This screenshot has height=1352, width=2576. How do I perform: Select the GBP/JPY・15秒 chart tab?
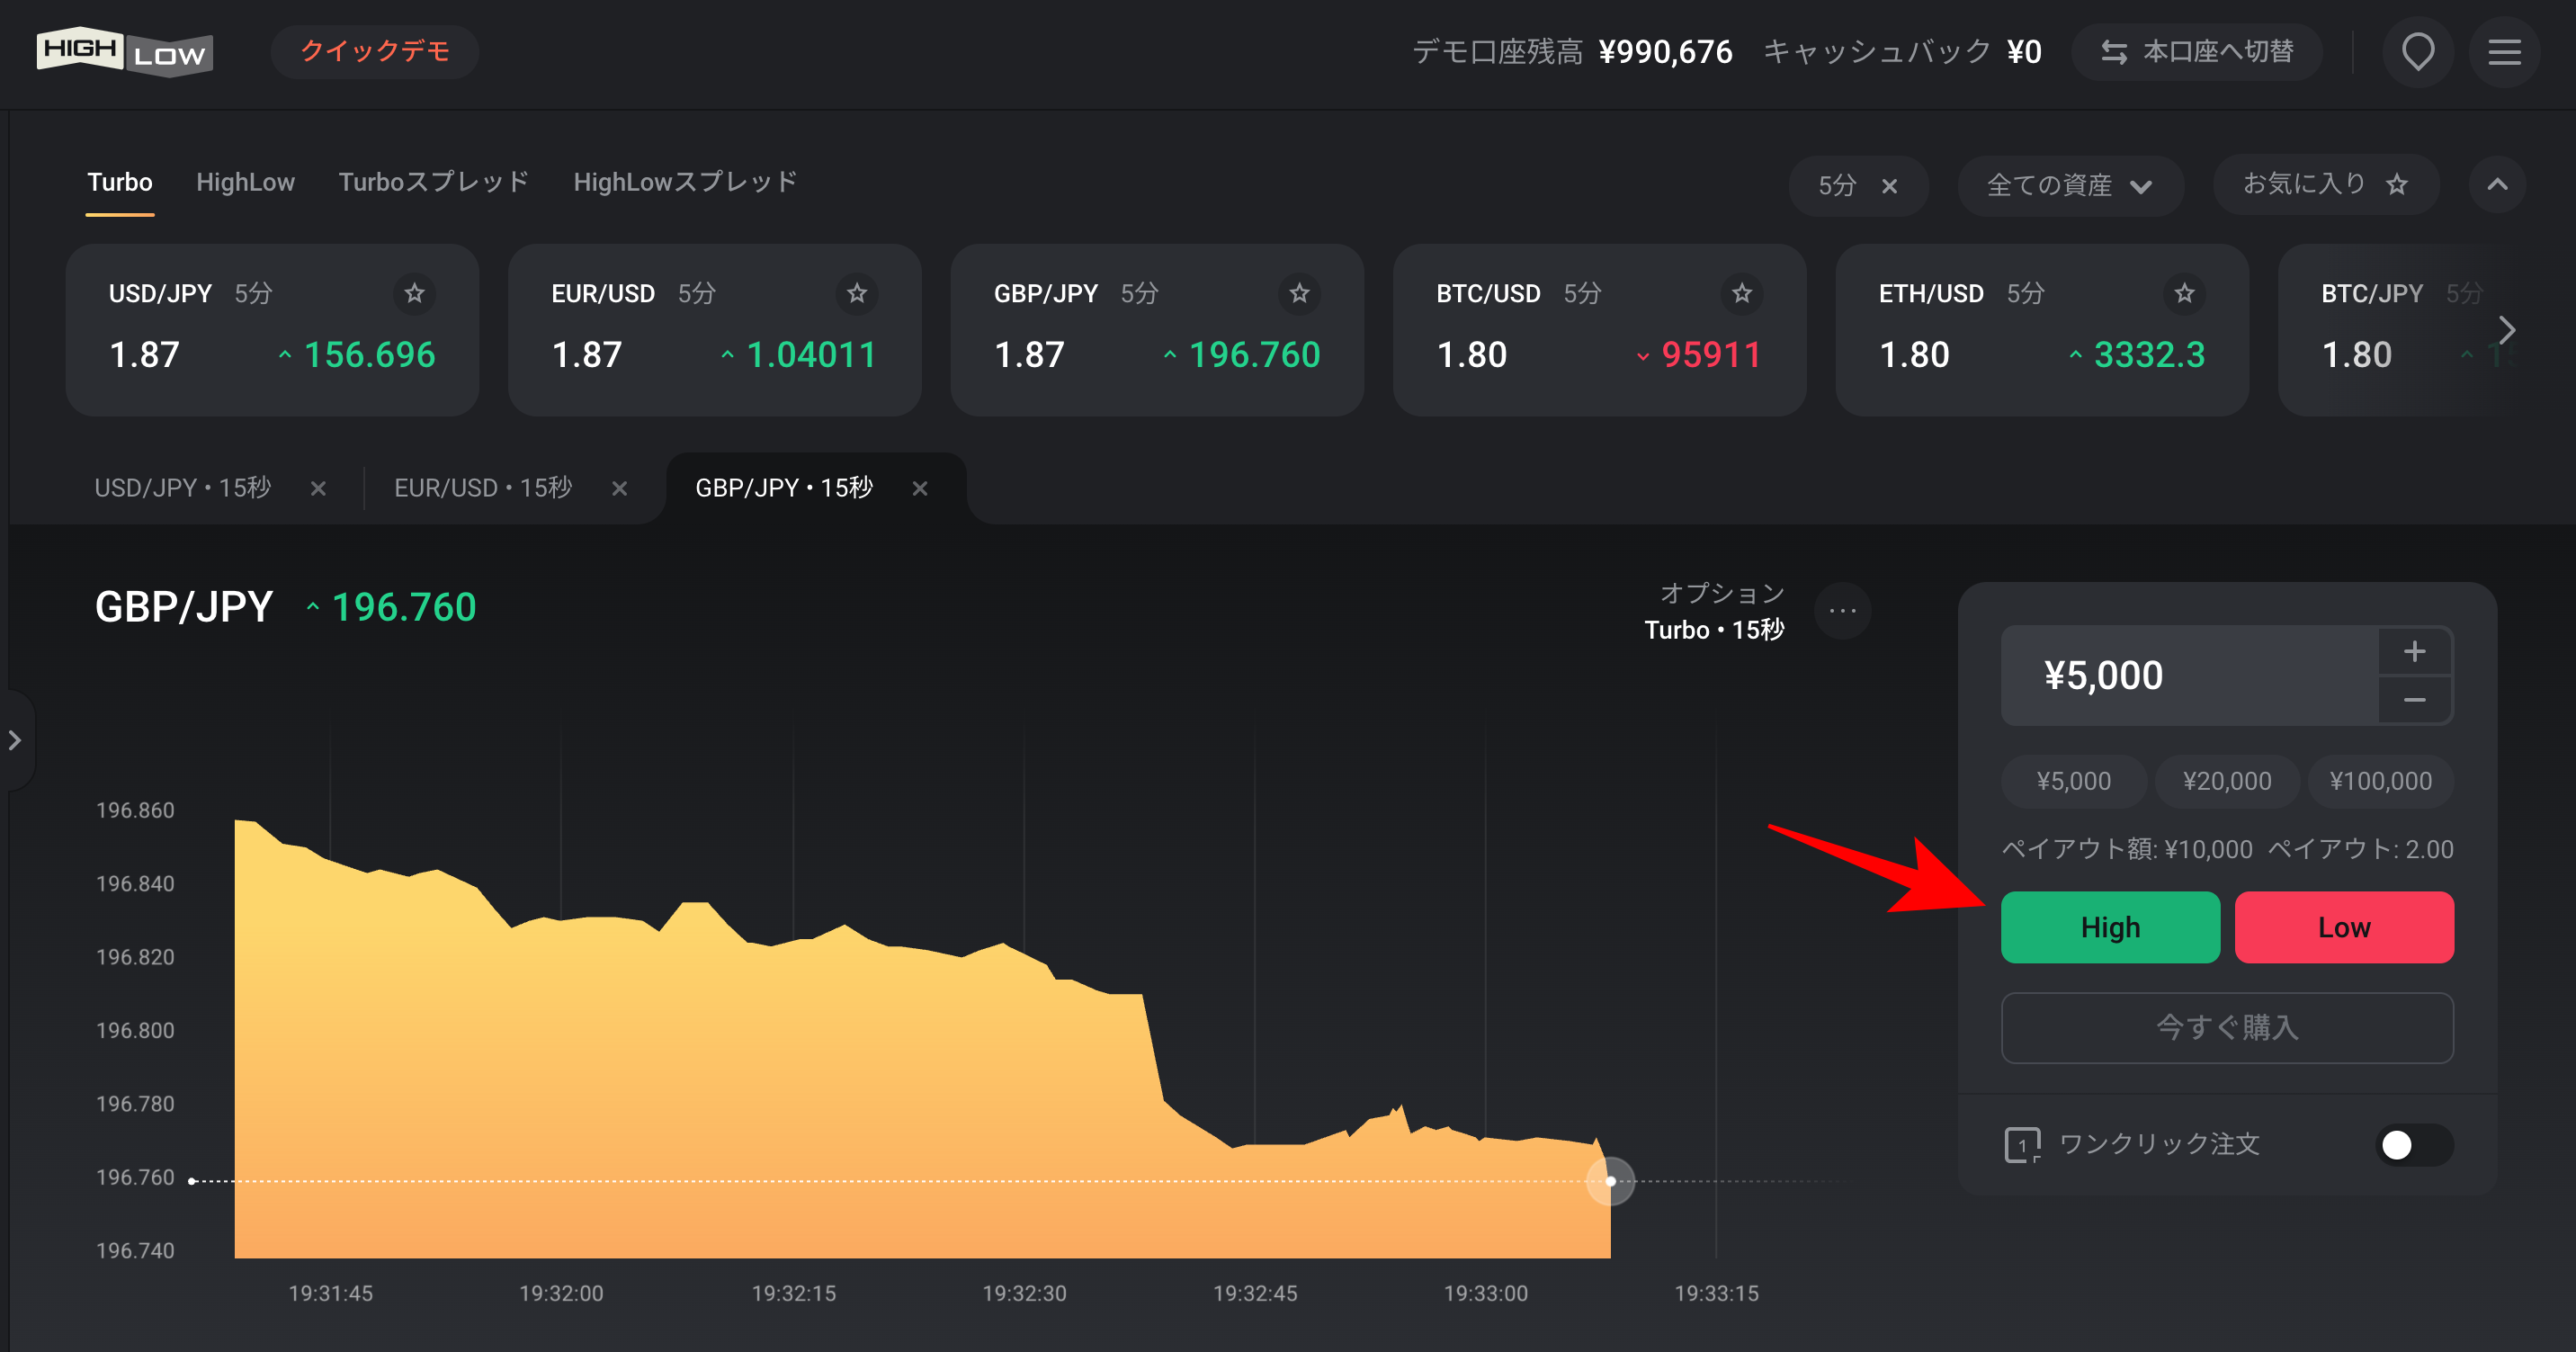coord(784,488)
